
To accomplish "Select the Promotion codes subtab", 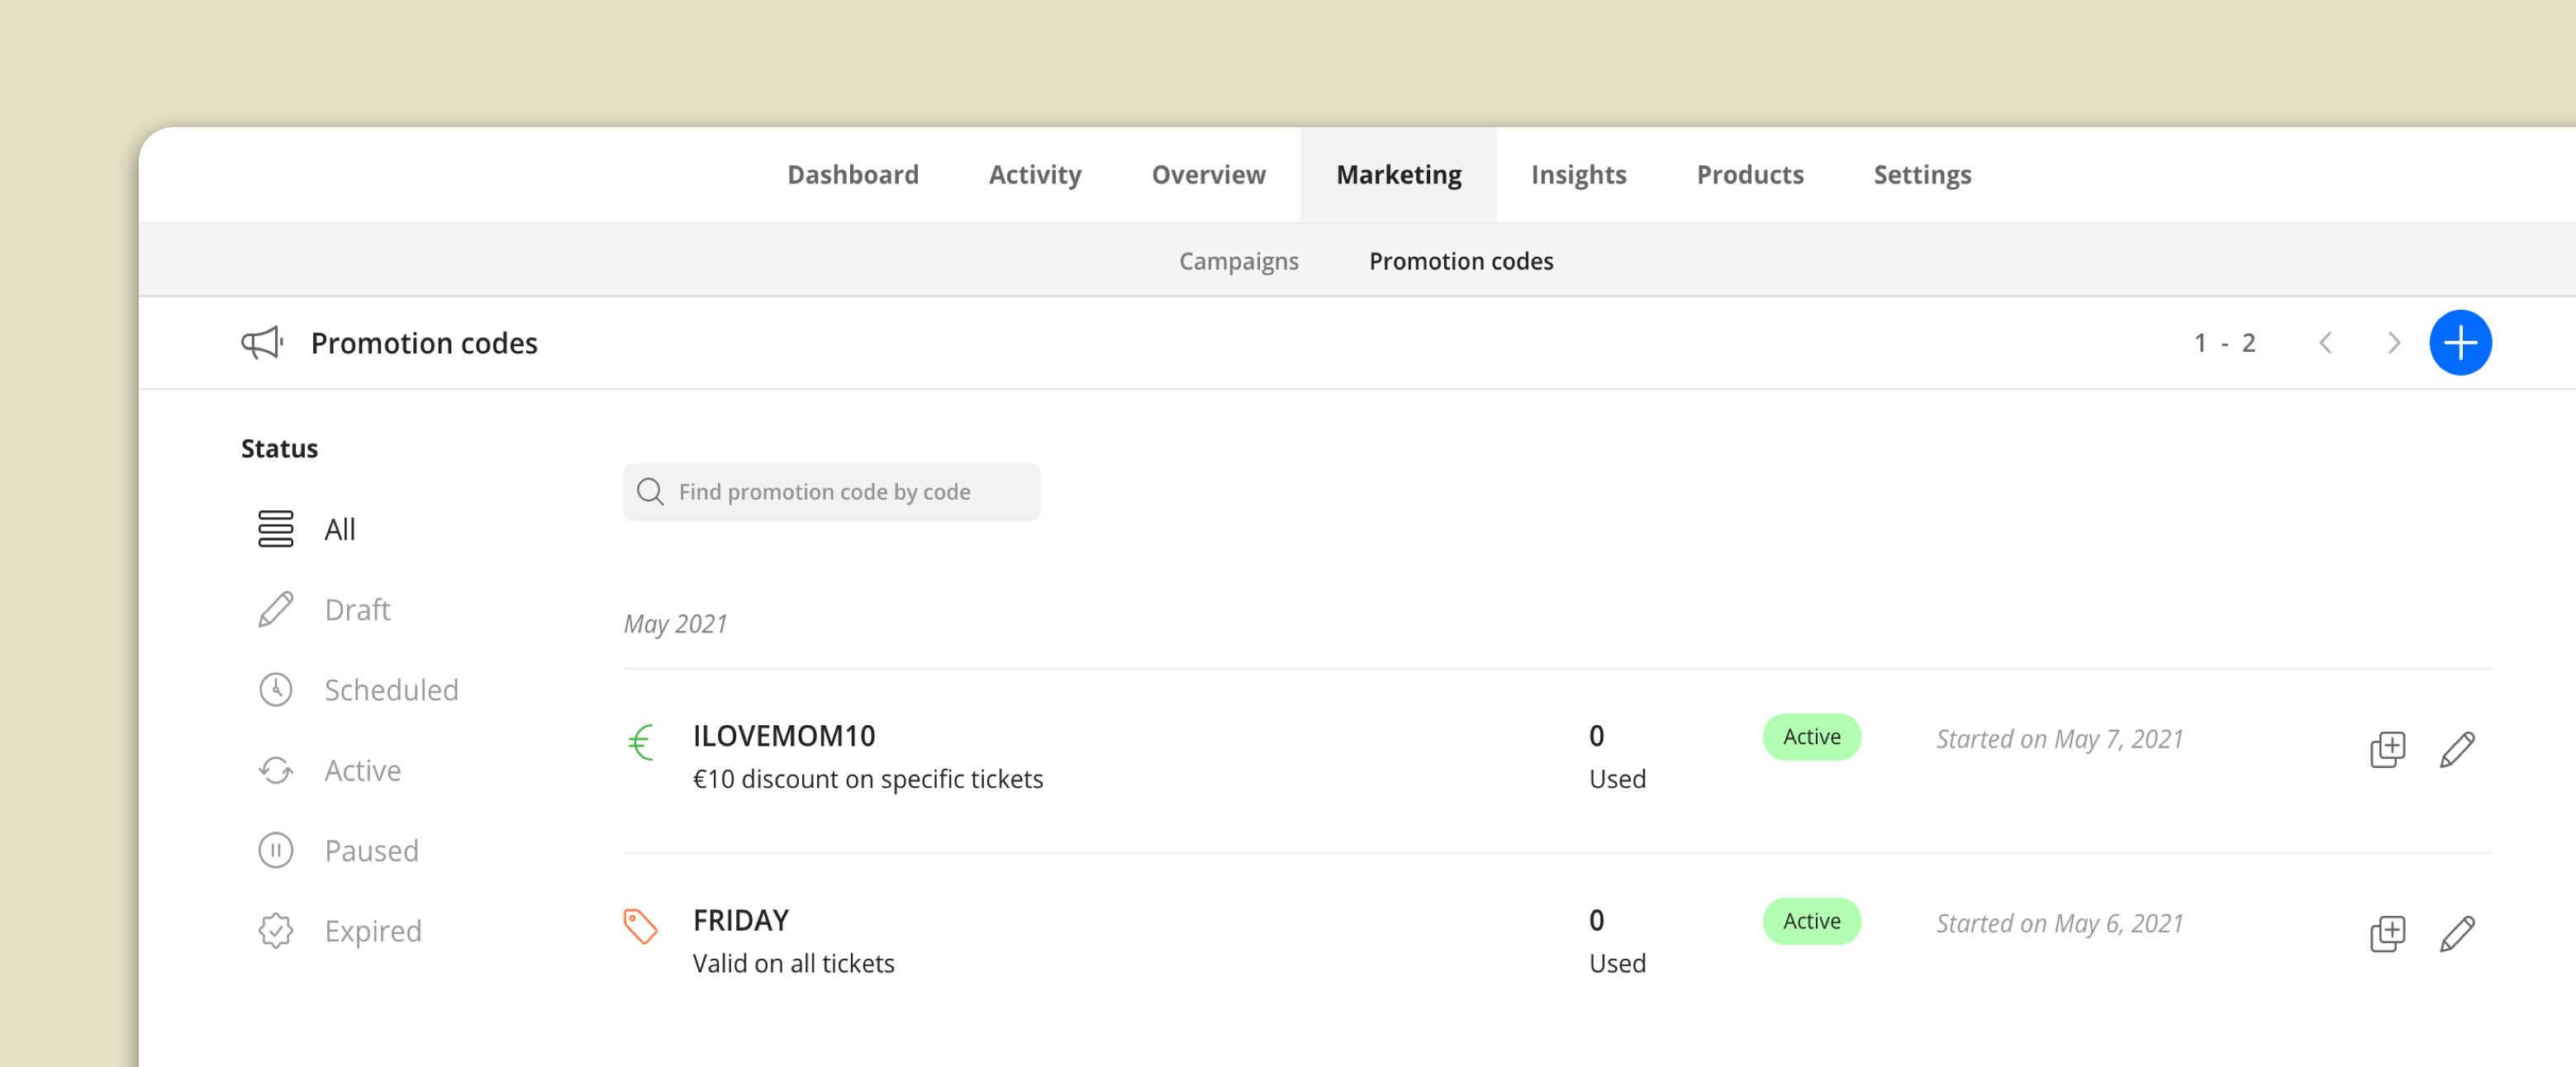I will (x=1460, y=261).
